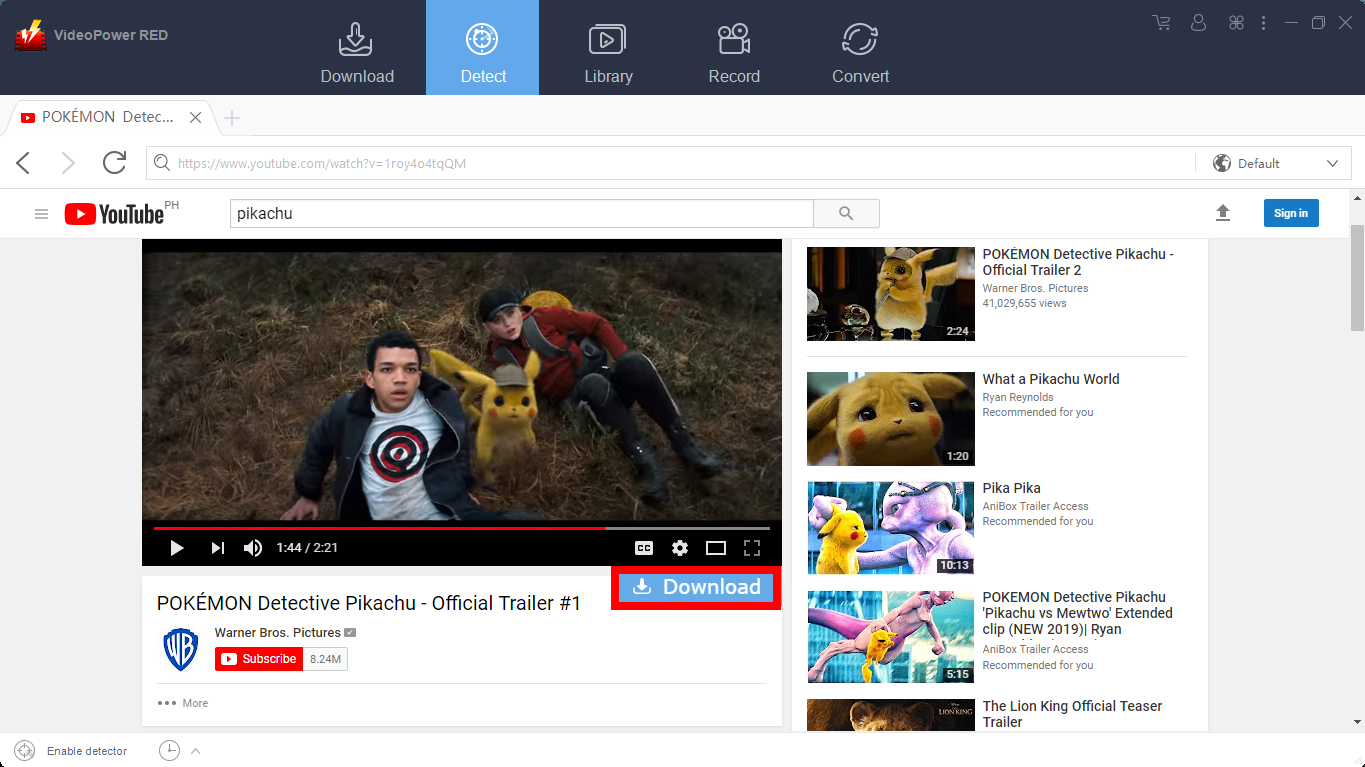Switch to the Library section
Screen dimensions: 1365x767
coord(608,47)
